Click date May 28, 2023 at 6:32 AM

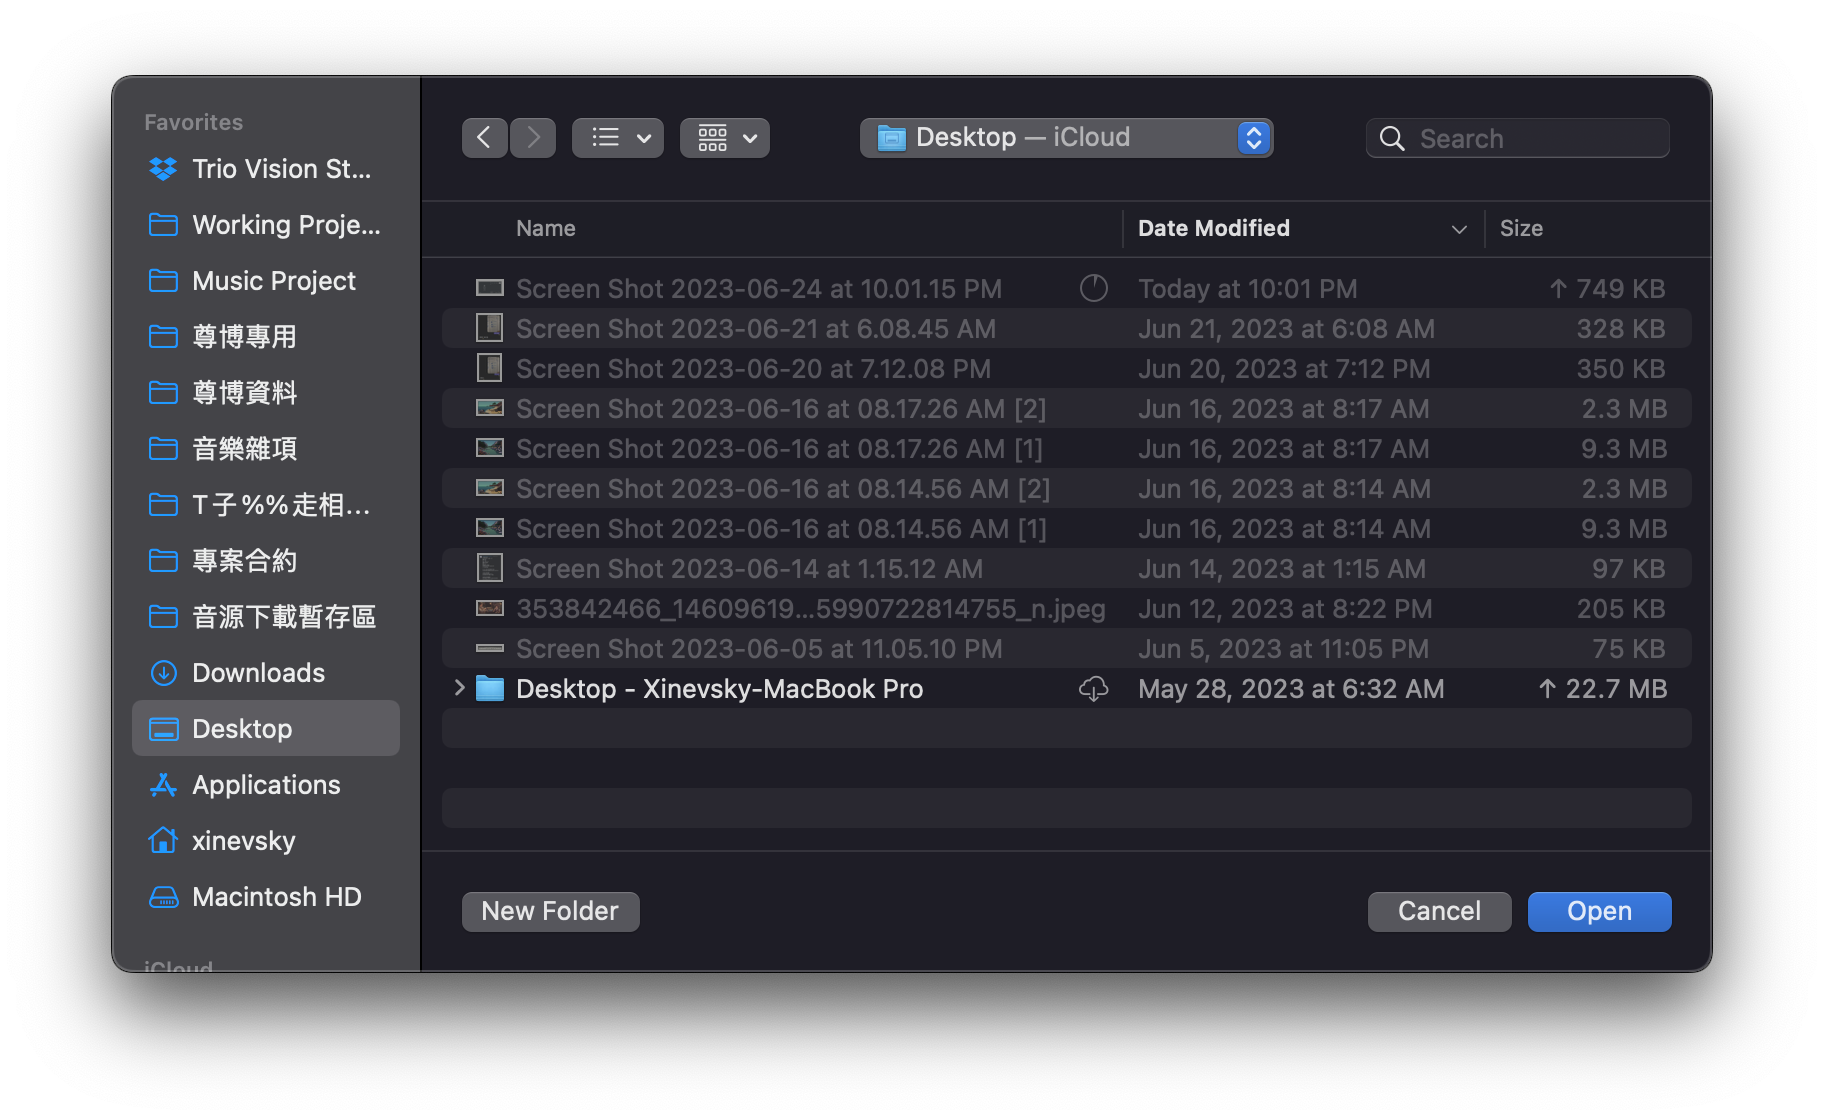pyautogui.click(x=1291, y=688)
